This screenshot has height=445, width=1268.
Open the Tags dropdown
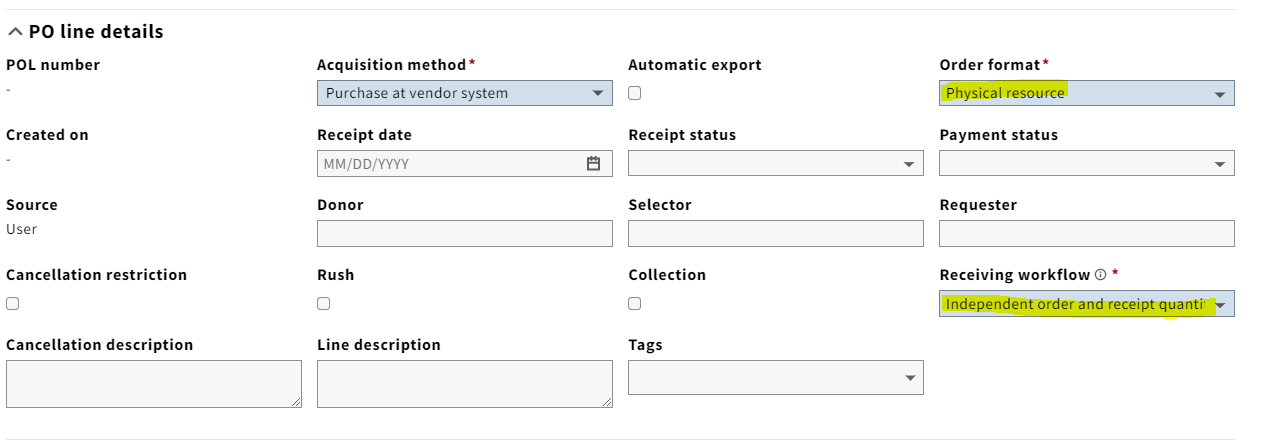776,377
